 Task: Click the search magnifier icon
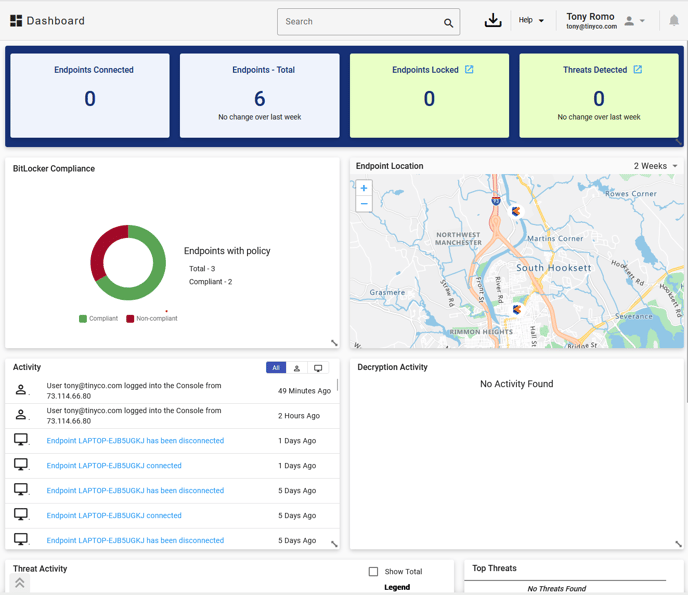point(448,22)
